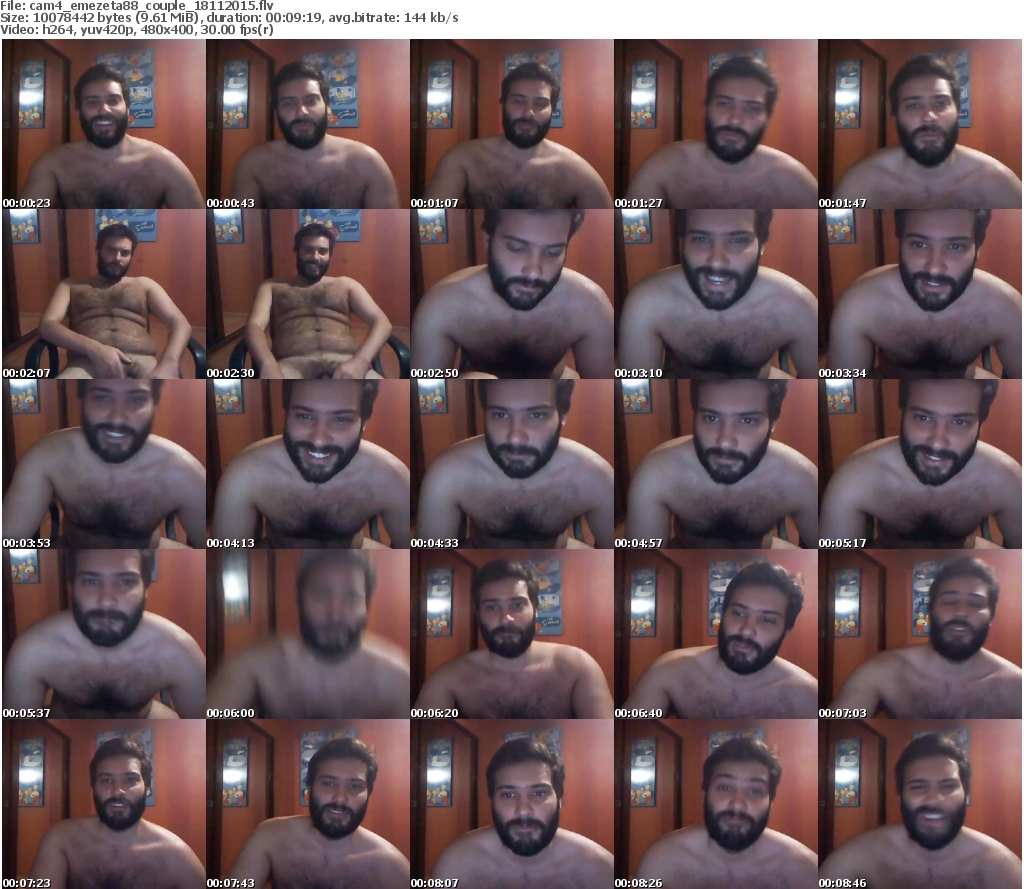Click the file name cam4_emezeta88_couple_18112015.flv
Image resolution: width=1024 pixels, height=889 pixels.
151,6
